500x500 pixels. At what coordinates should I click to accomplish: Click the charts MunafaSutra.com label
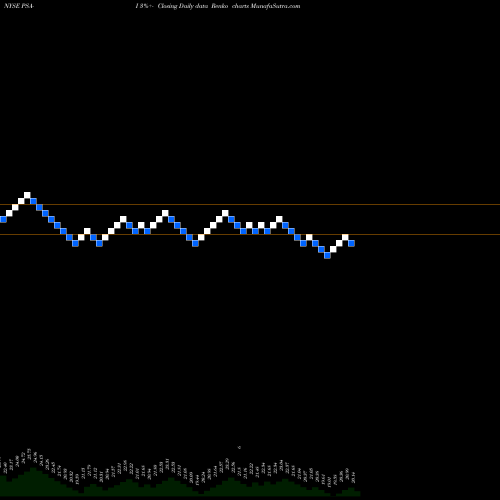coord(266,6)
